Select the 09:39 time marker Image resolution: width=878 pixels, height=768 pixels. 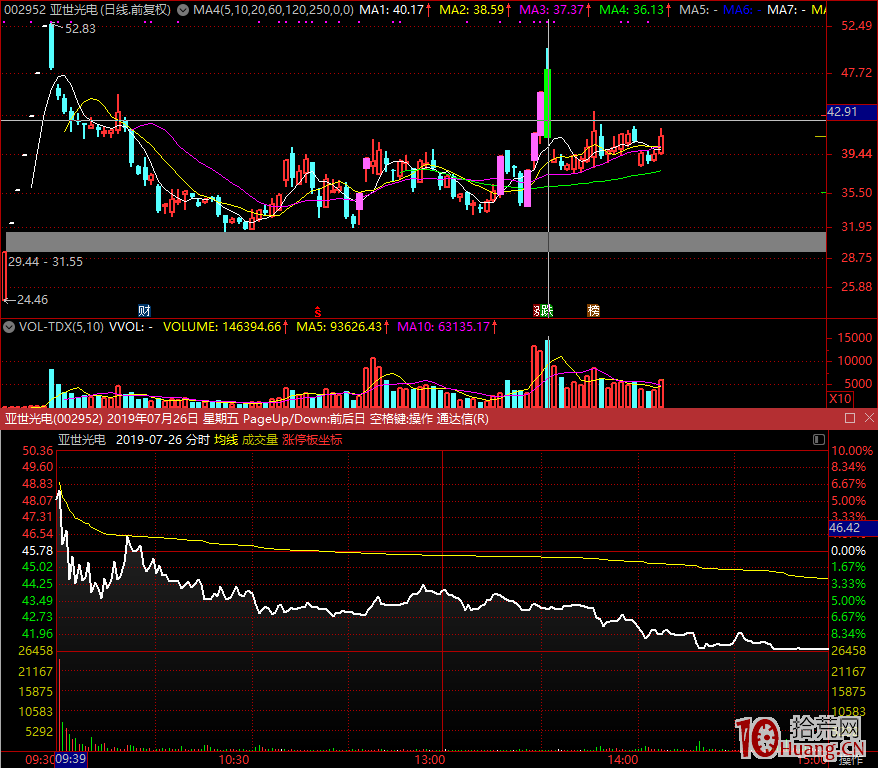70,760
